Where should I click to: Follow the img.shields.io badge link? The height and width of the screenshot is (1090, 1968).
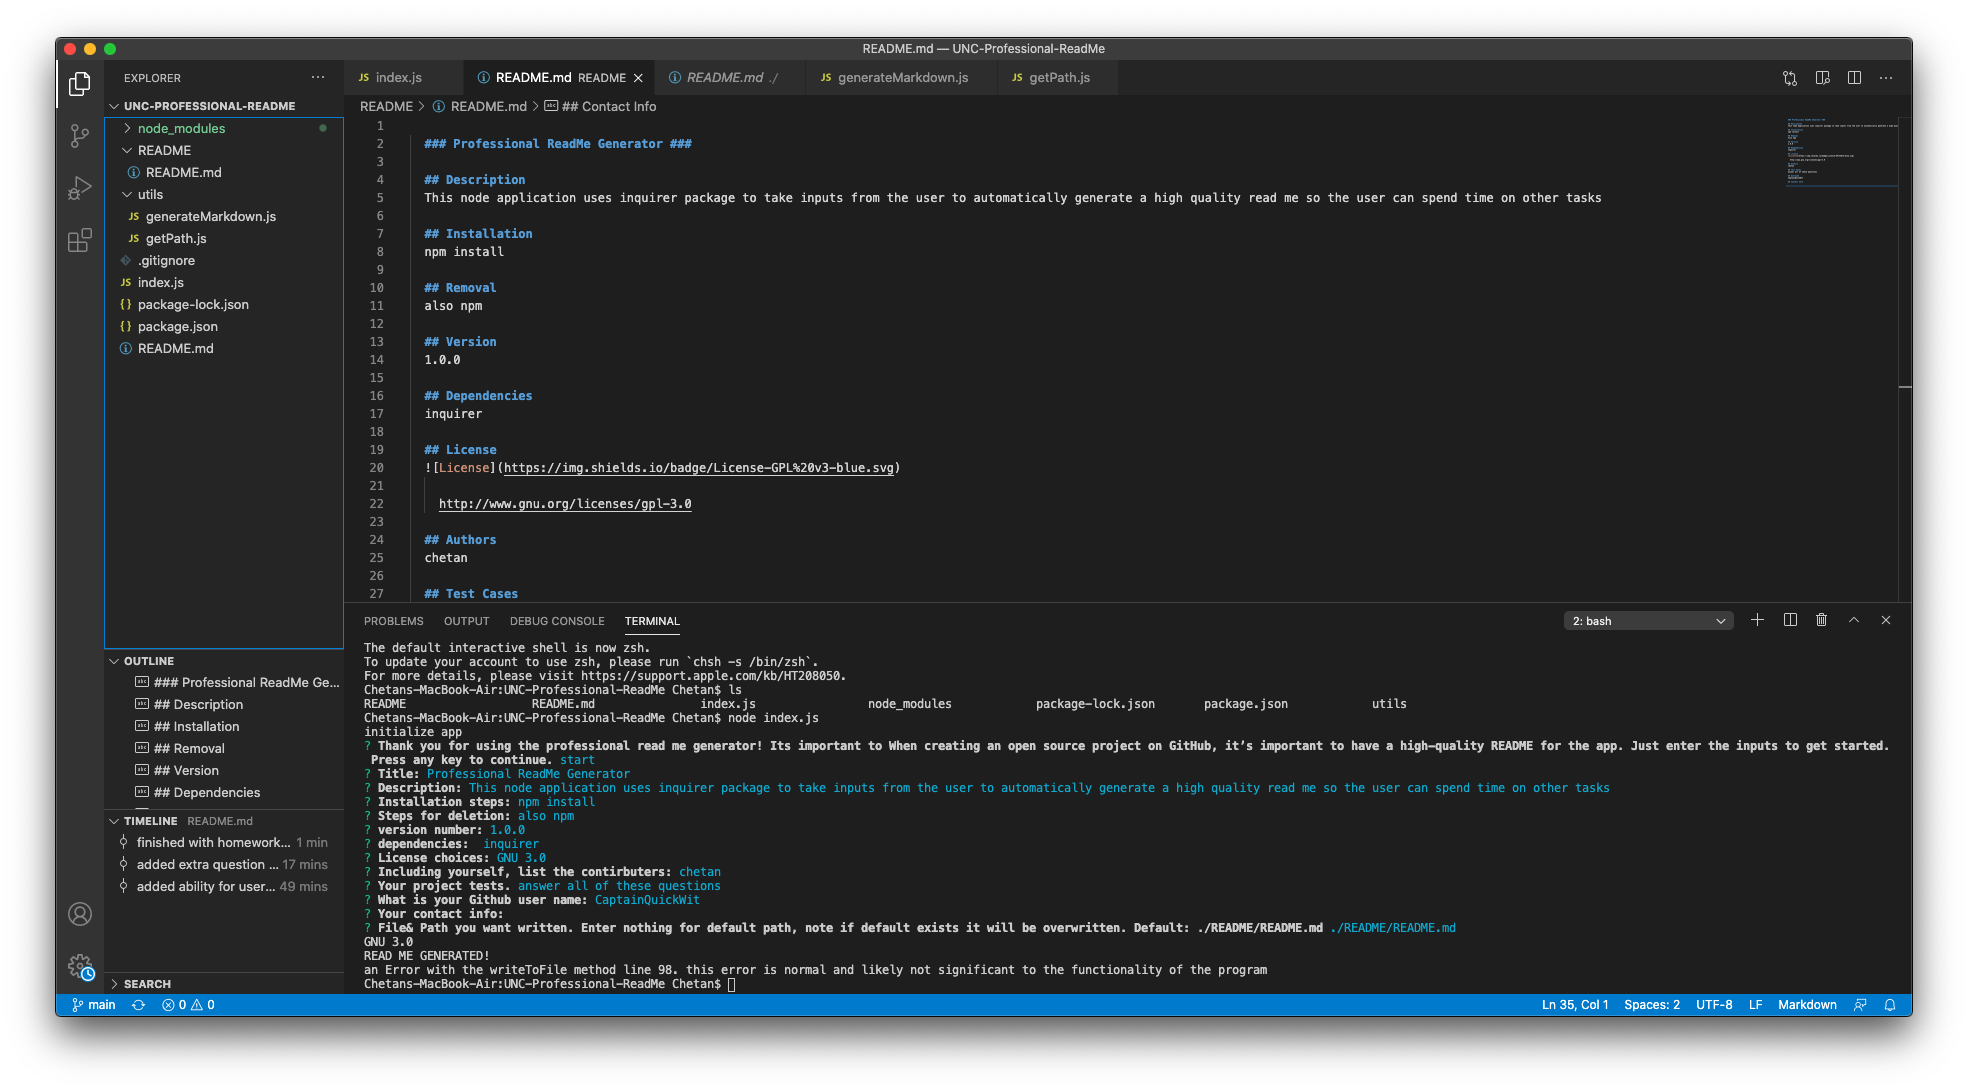click(x=699, y=468)
